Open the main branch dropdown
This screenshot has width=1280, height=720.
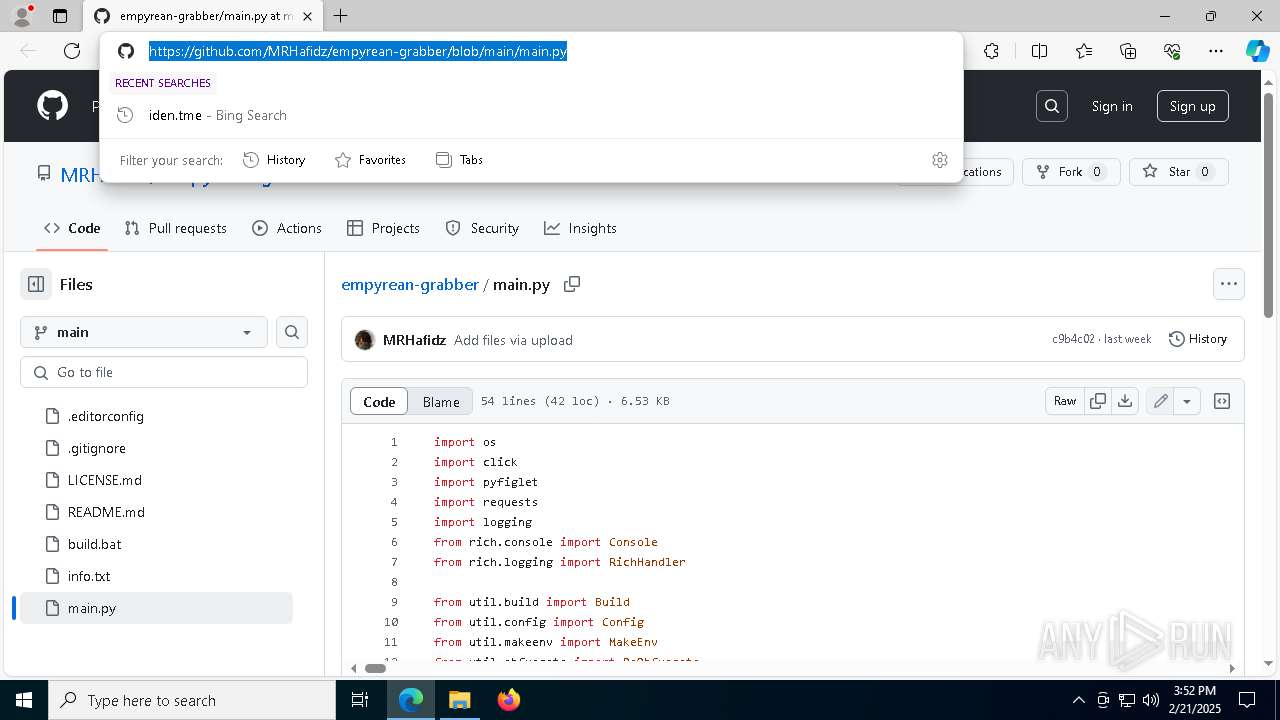pyautogui.click(x=144, y=332)
